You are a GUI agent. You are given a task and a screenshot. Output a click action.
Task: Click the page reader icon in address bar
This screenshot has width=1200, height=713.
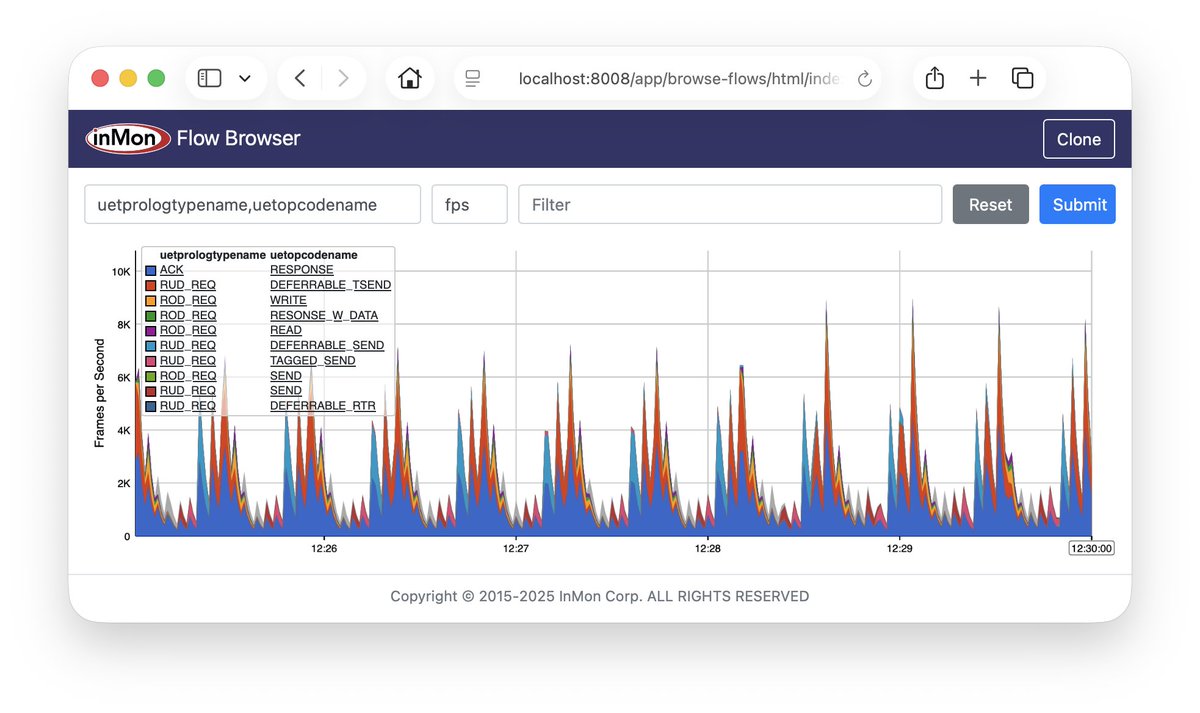point(473,78)
